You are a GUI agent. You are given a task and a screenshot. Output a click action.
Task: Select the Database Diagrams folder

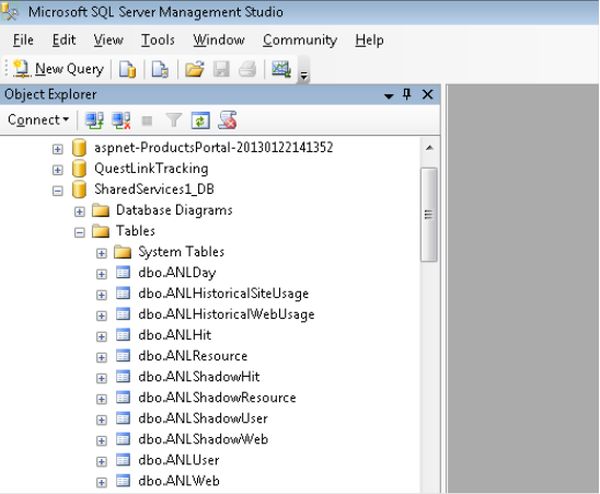[x=174, y=210]
